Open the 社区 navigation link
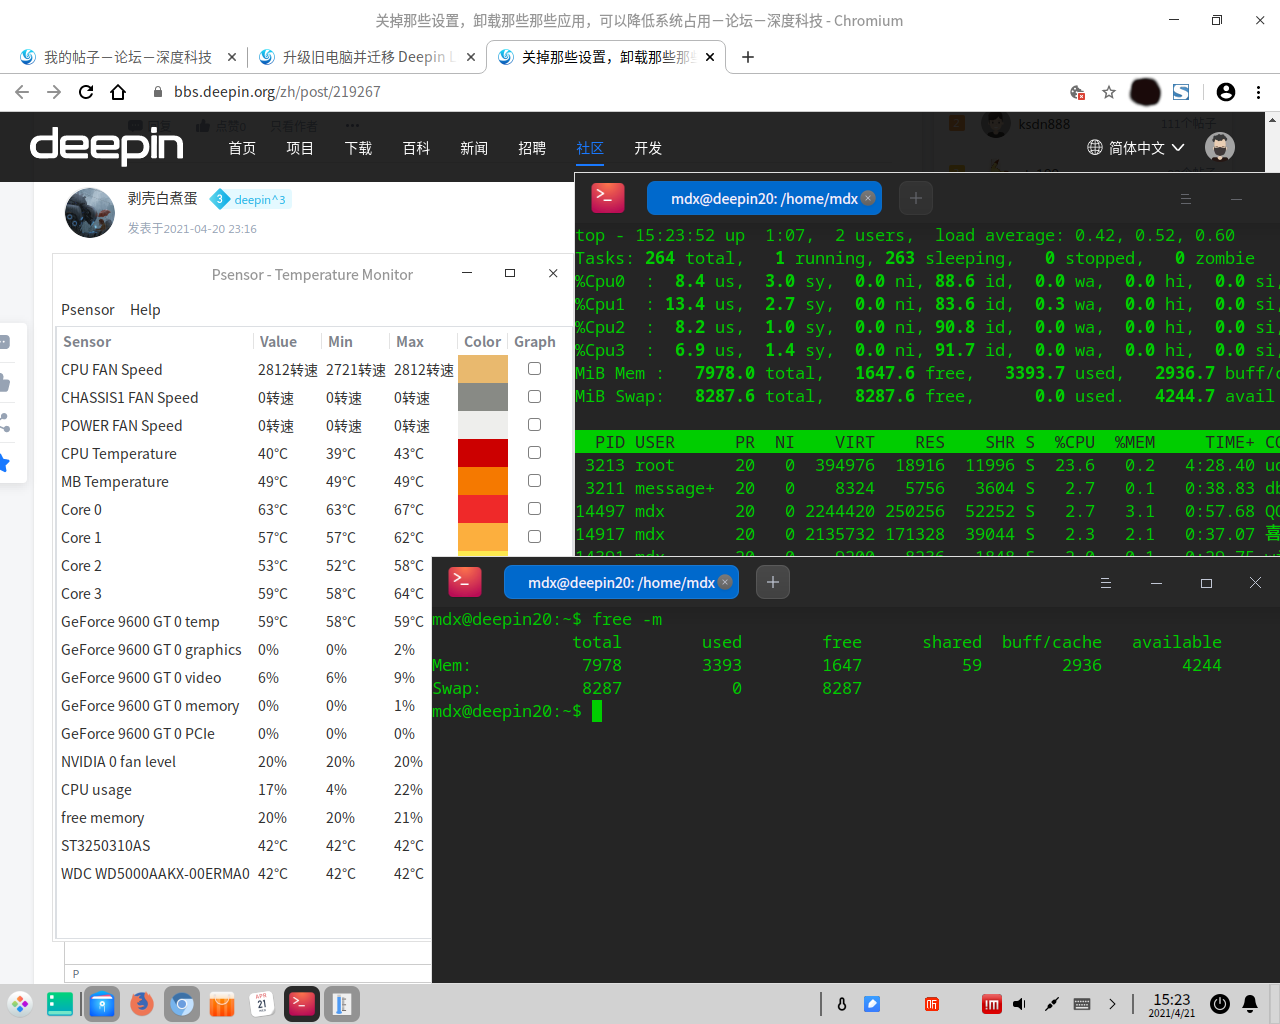The image size is (1280, 1024). (590, 148)
